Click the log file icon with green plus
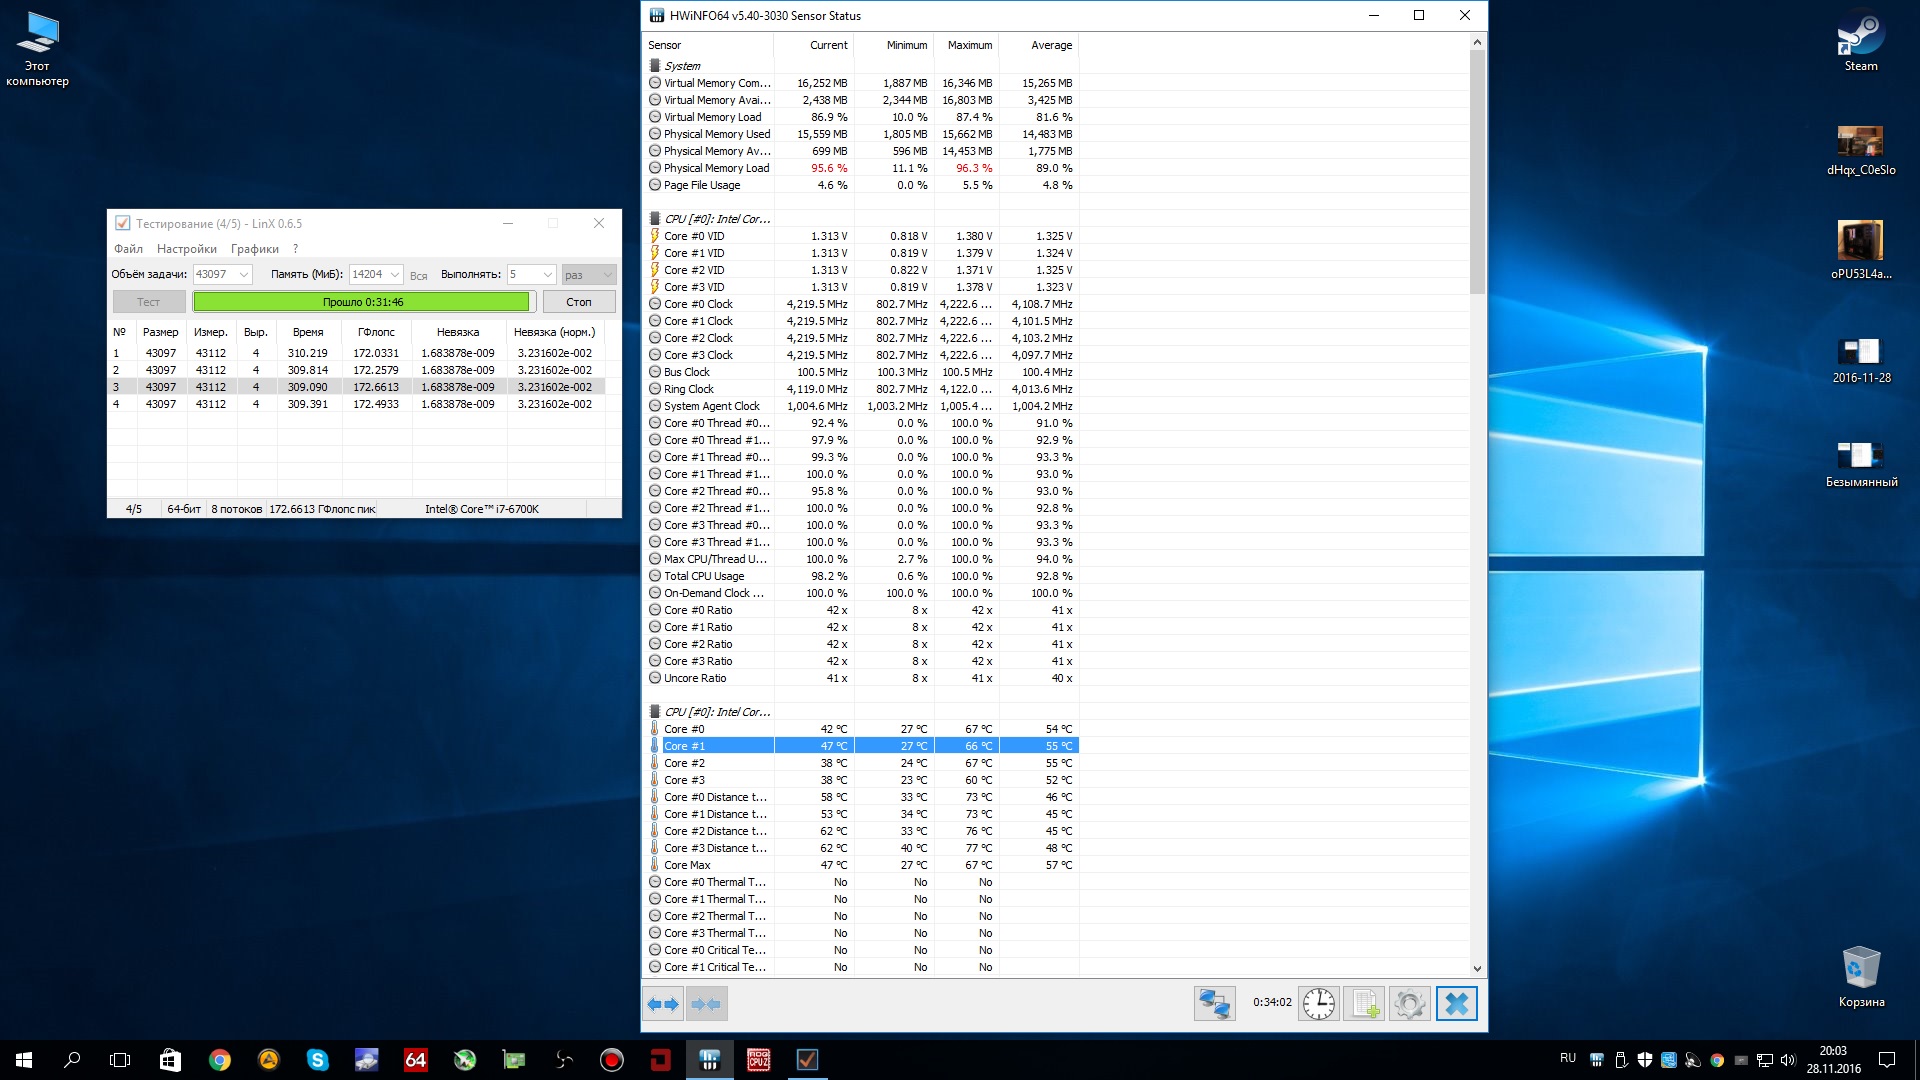The image size is (1920, 1080). [1365, 1003]
